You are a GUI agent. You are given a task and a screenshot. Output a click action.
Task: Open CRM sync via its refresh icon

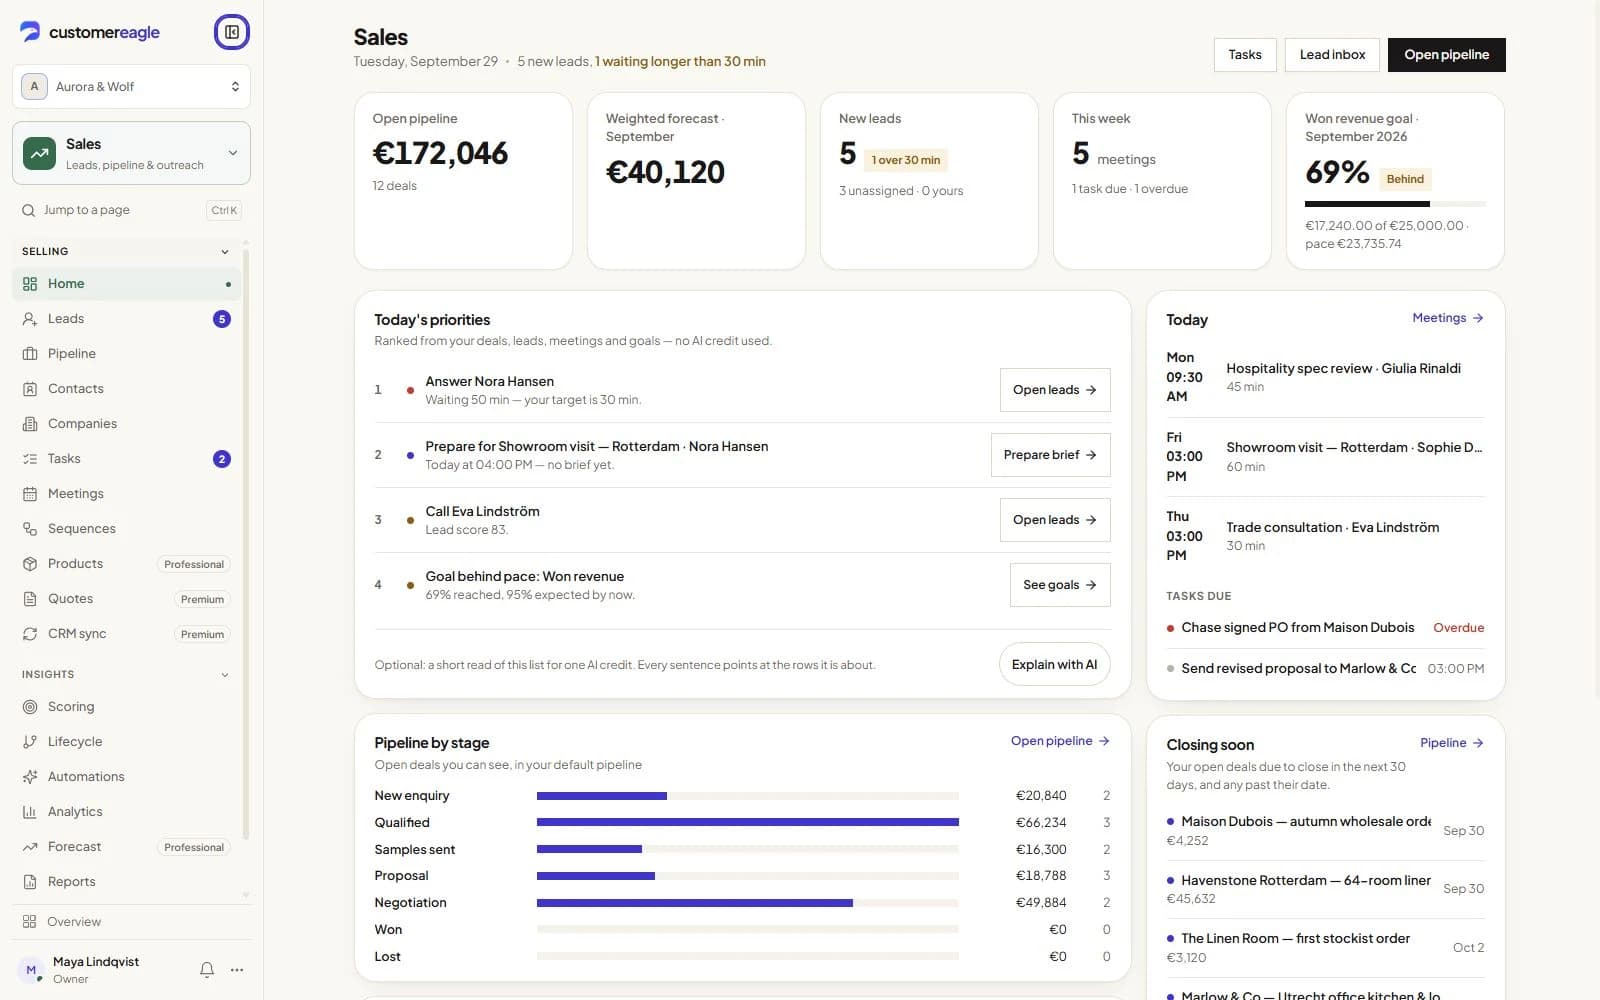(x=30, y=634)
